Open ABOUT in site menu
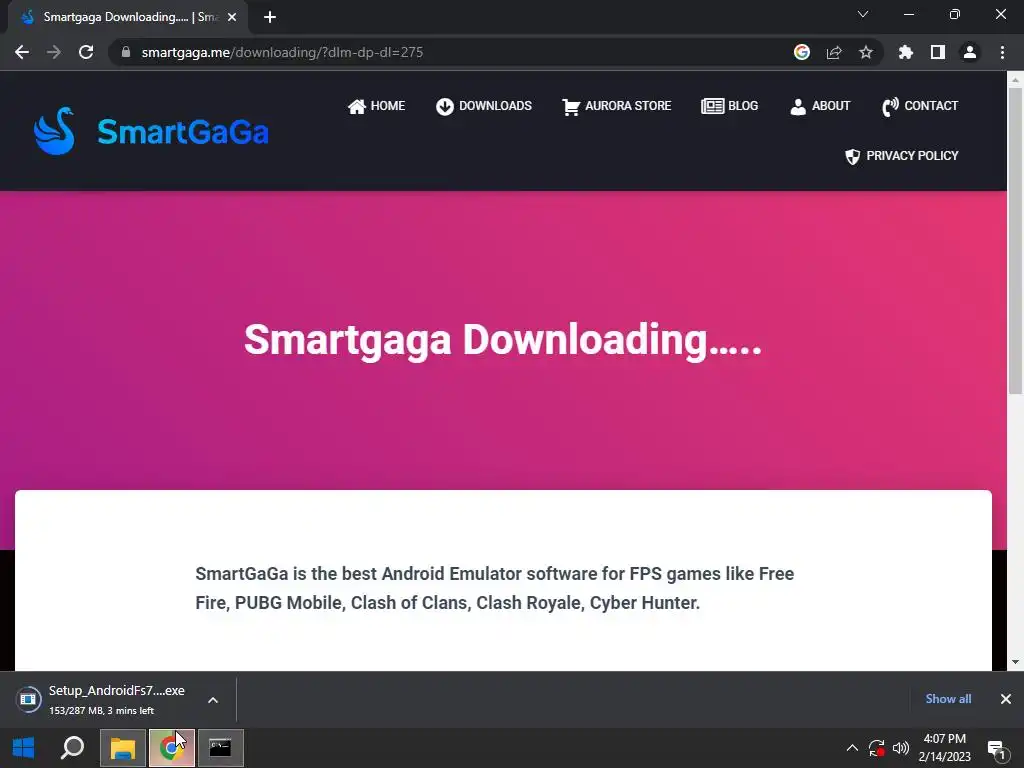Screen dimensions: 1024x768 pyautogui.click(x=820, y=106)
